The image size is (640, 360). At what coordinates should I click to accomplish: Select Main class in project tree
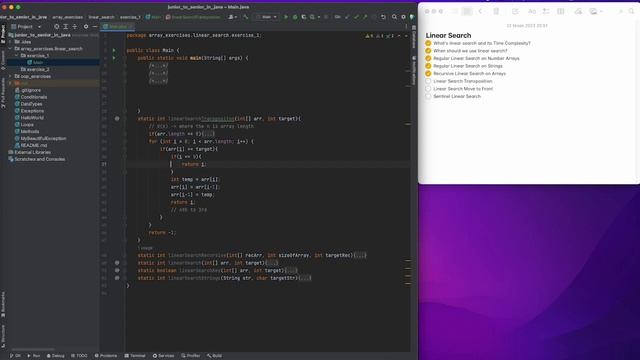point(38,62)
